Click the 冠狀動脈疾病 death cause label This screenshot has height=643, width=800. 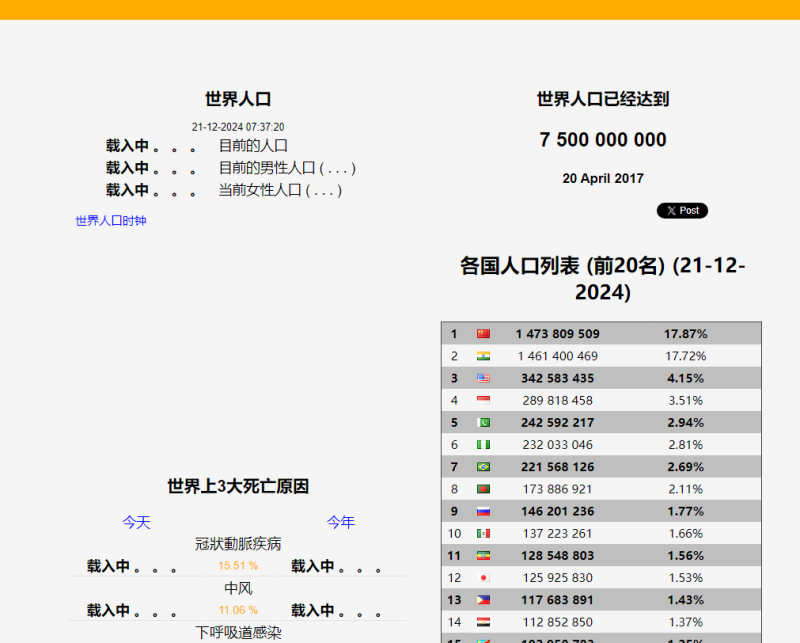[x=238, y=544]
